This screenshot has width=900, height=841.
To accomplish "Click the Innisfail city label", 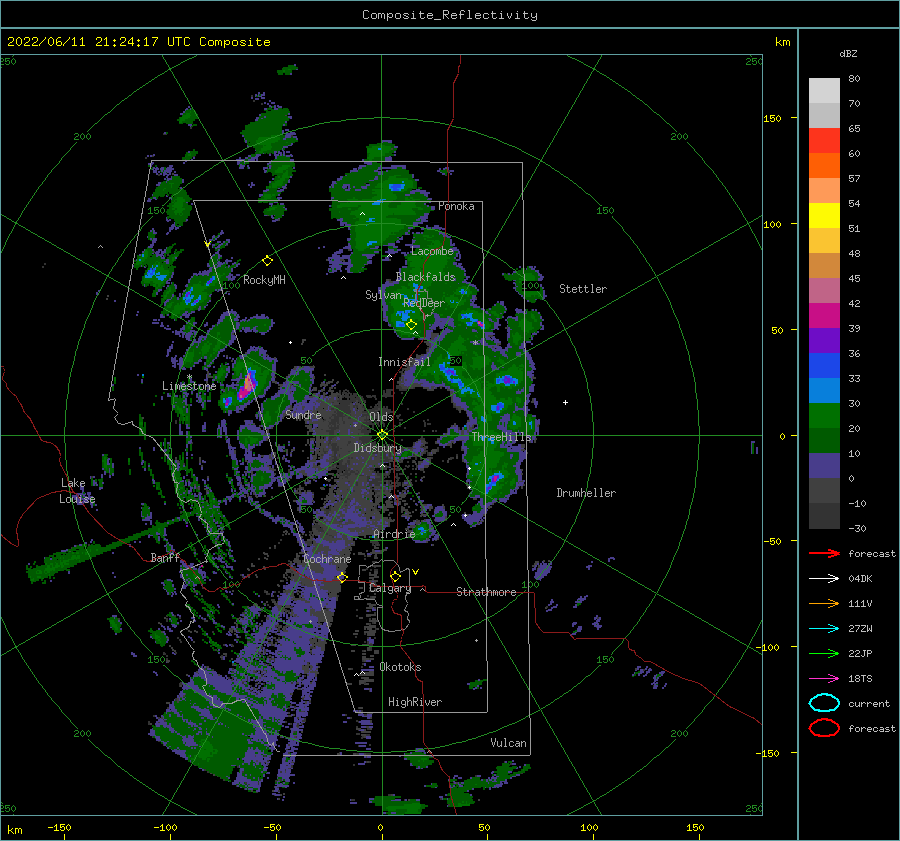I will [404, 362].
